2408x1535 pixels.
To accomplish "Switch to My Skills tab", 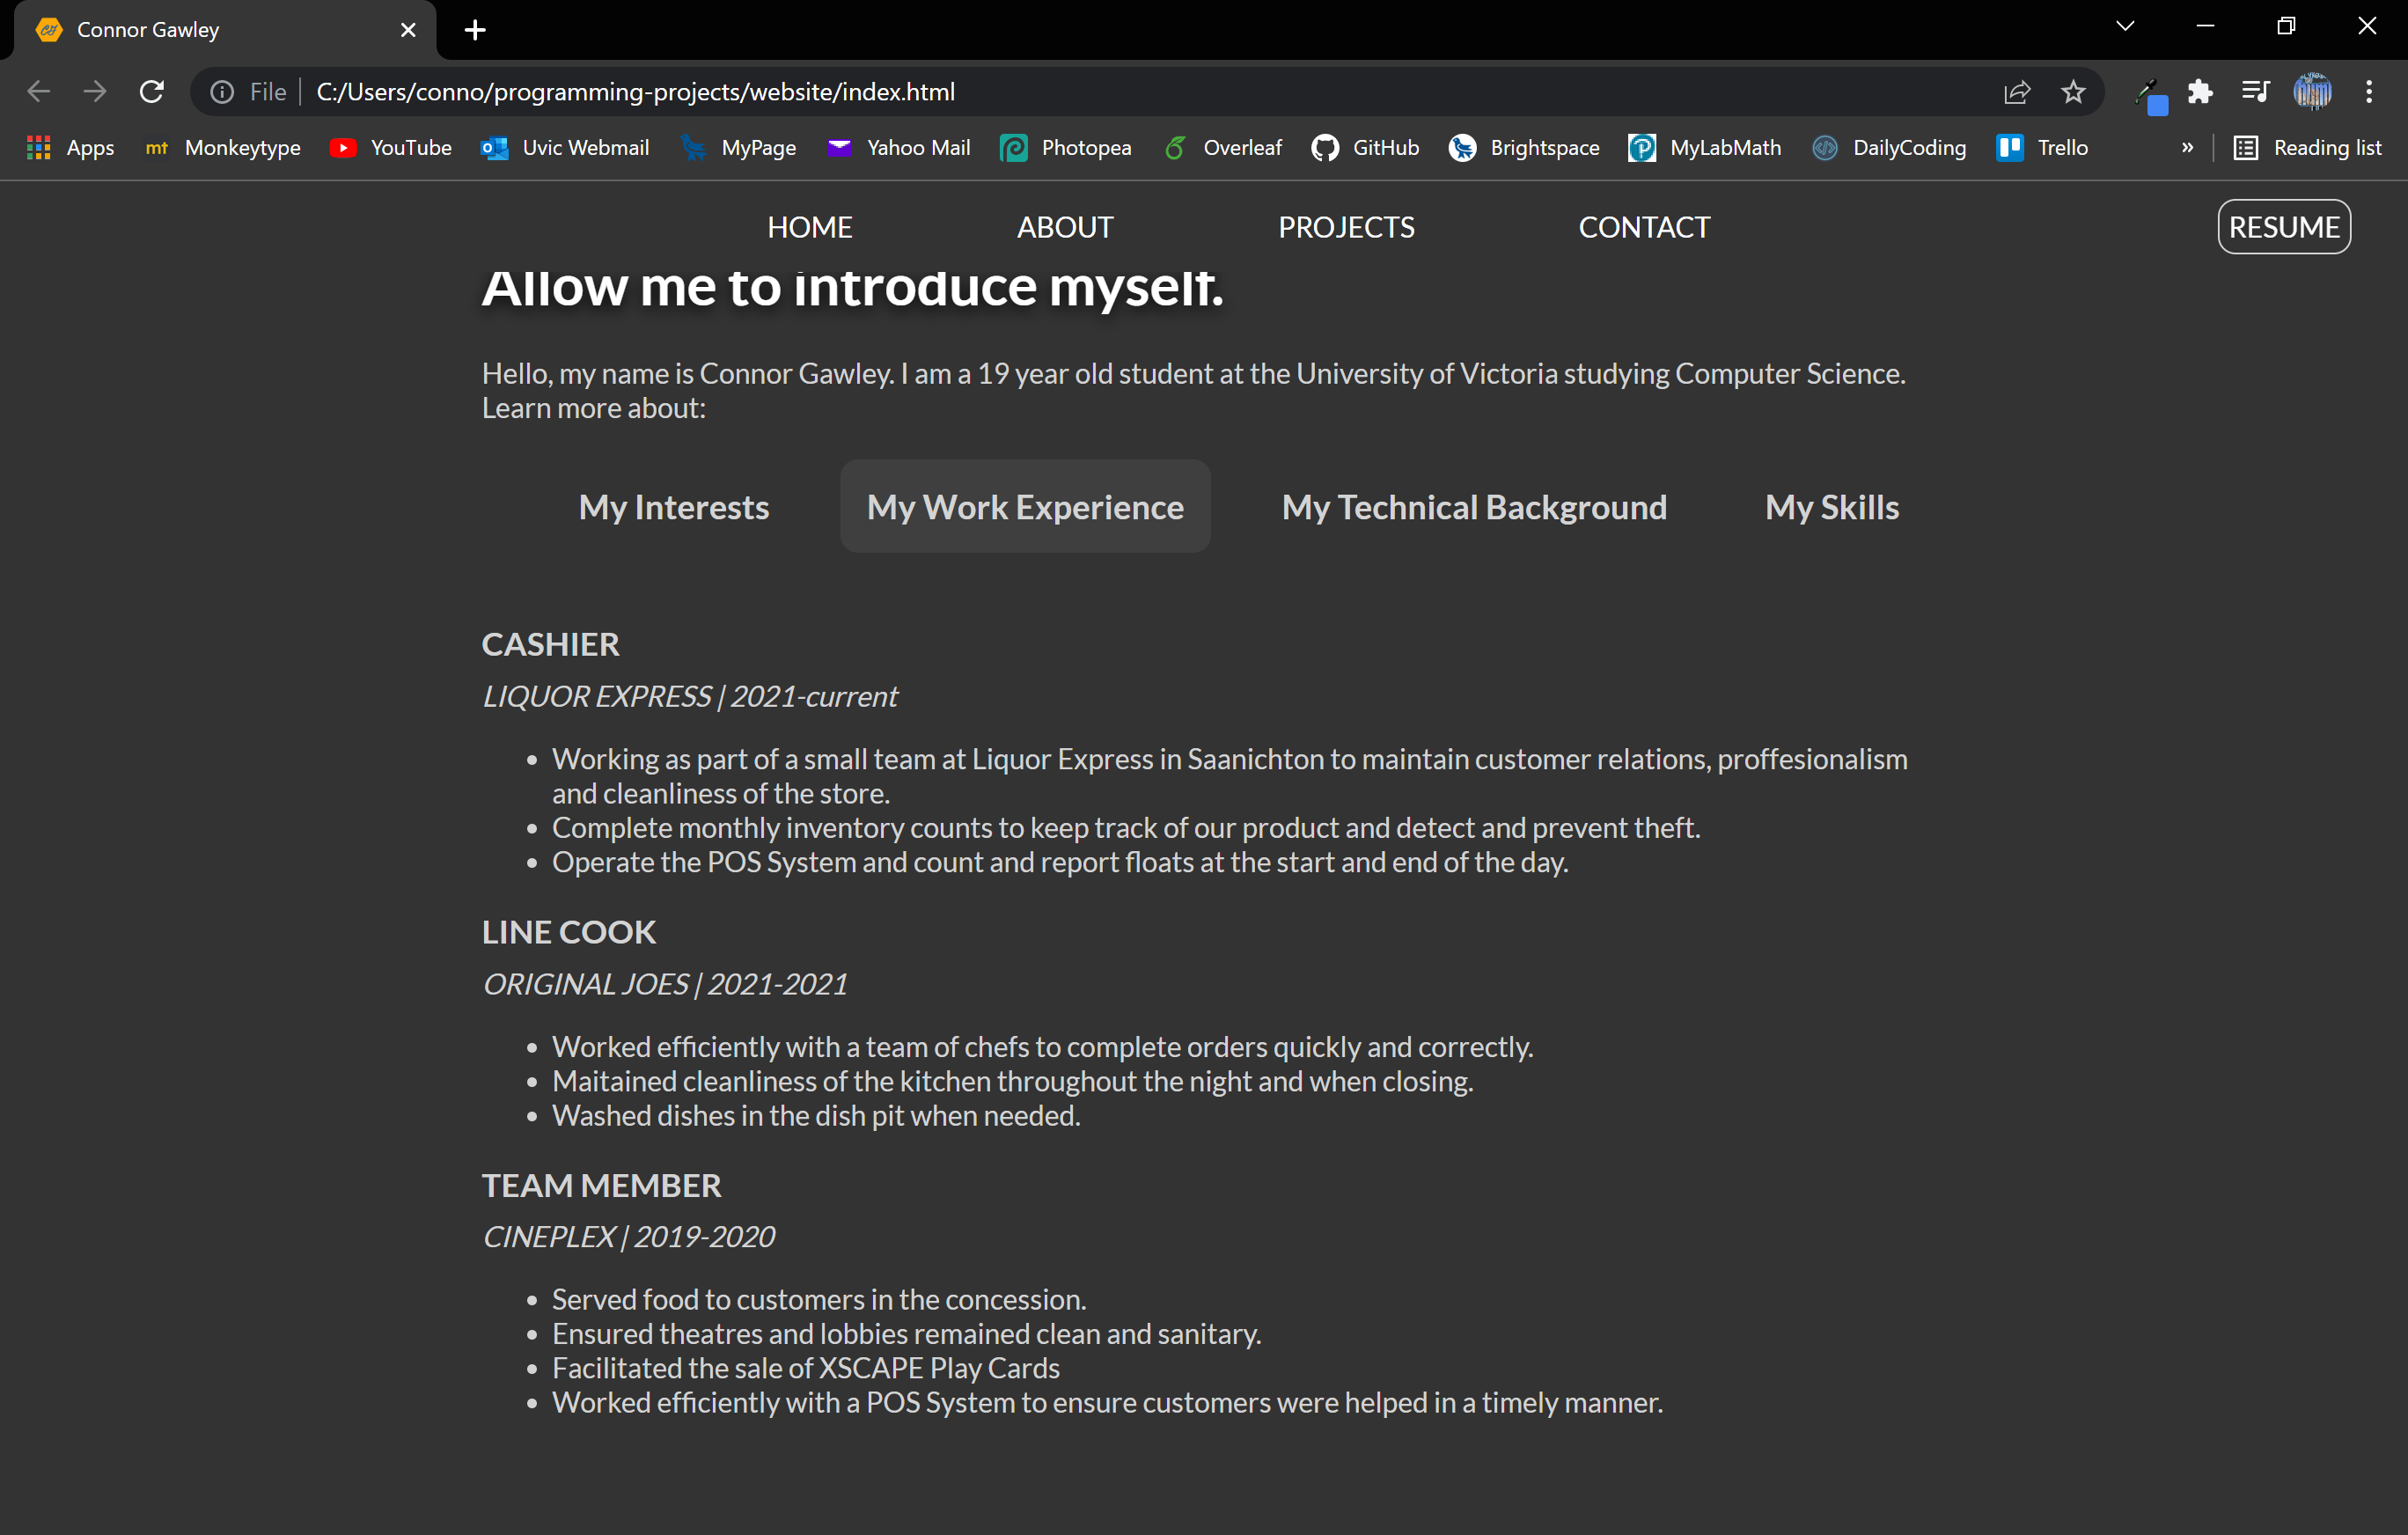I will (1832, 507).
